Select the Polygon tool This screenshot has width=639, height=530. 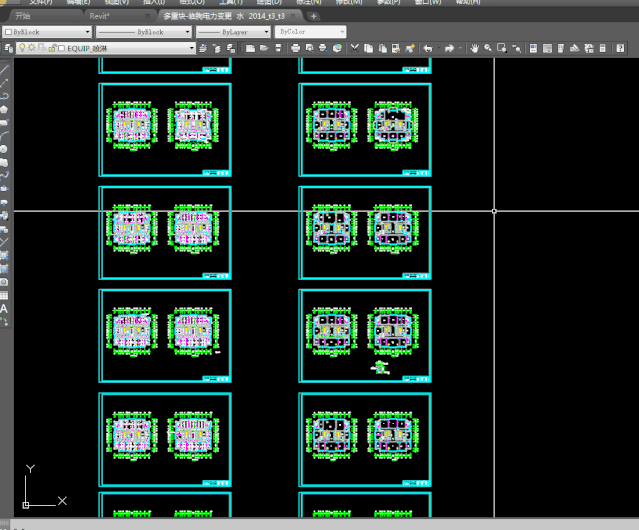tap(4, 109)
